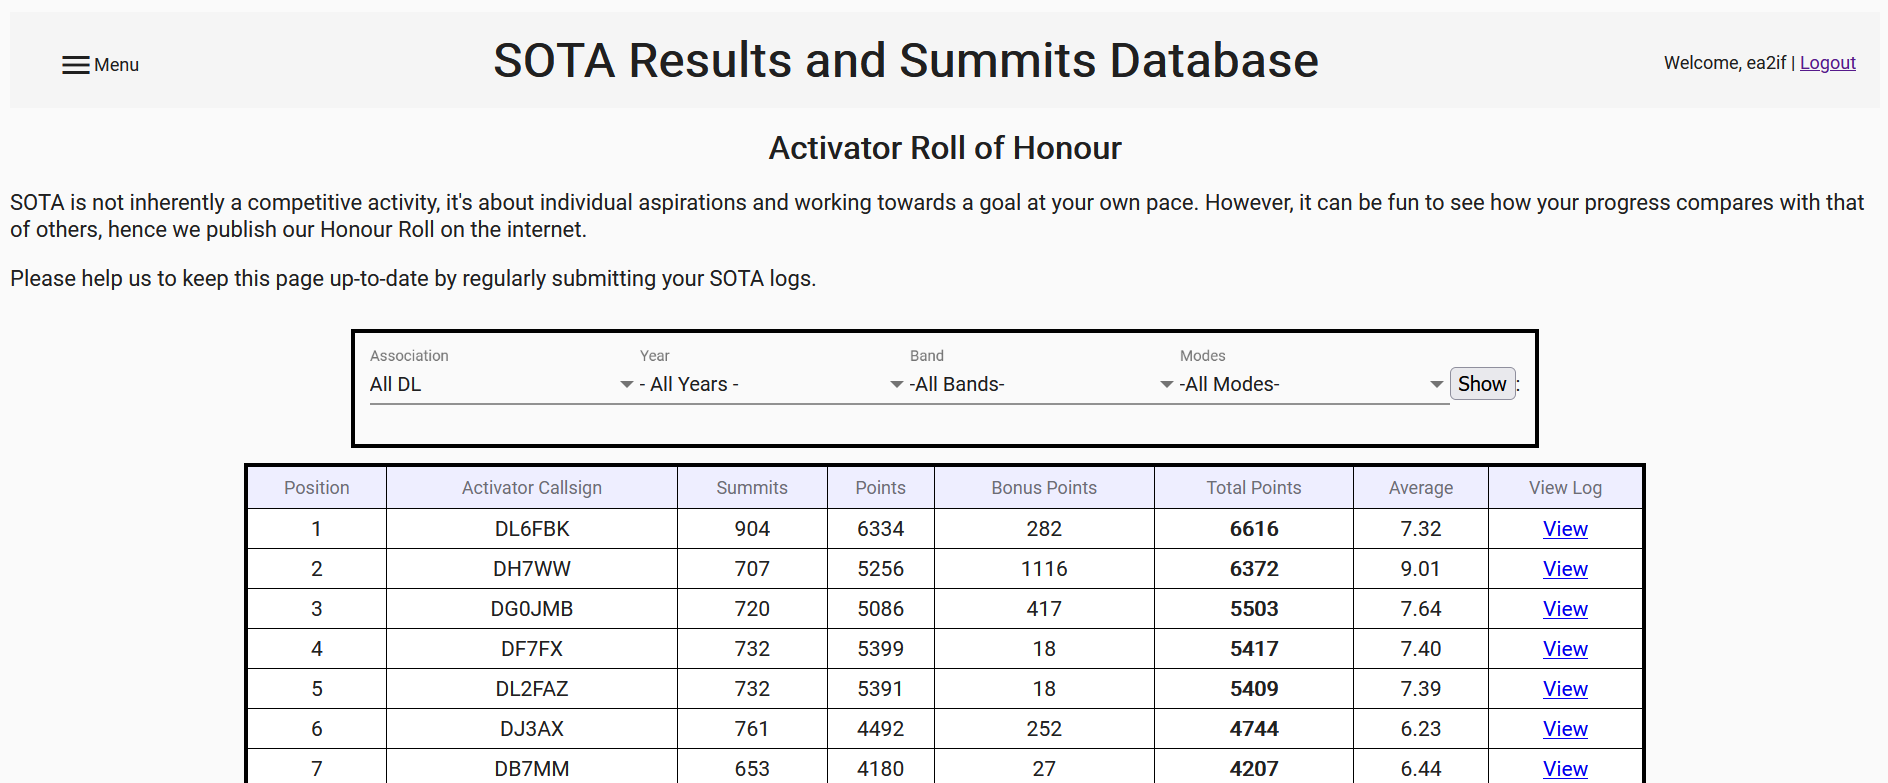The width and height of the screenshot is (1888, 783).
Task: Select callsign DJ3AX cell
Action: (532, 729)
